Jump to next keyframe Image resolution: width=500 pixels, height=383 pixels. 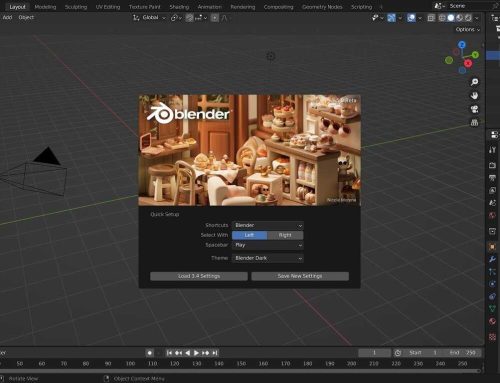206,353
